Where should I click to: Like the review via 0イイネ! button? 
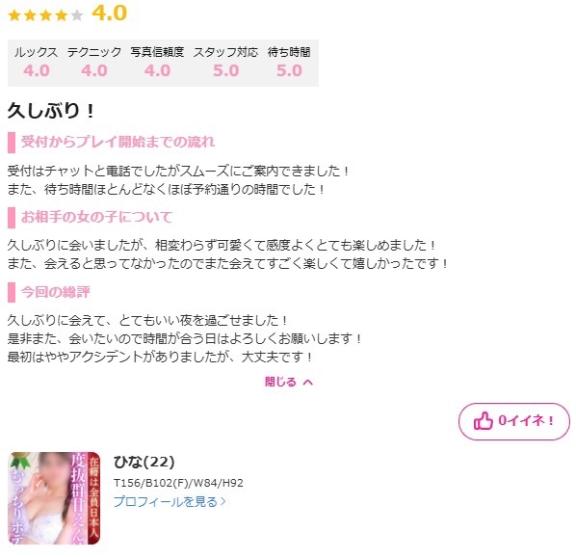[x=514, y=421]
